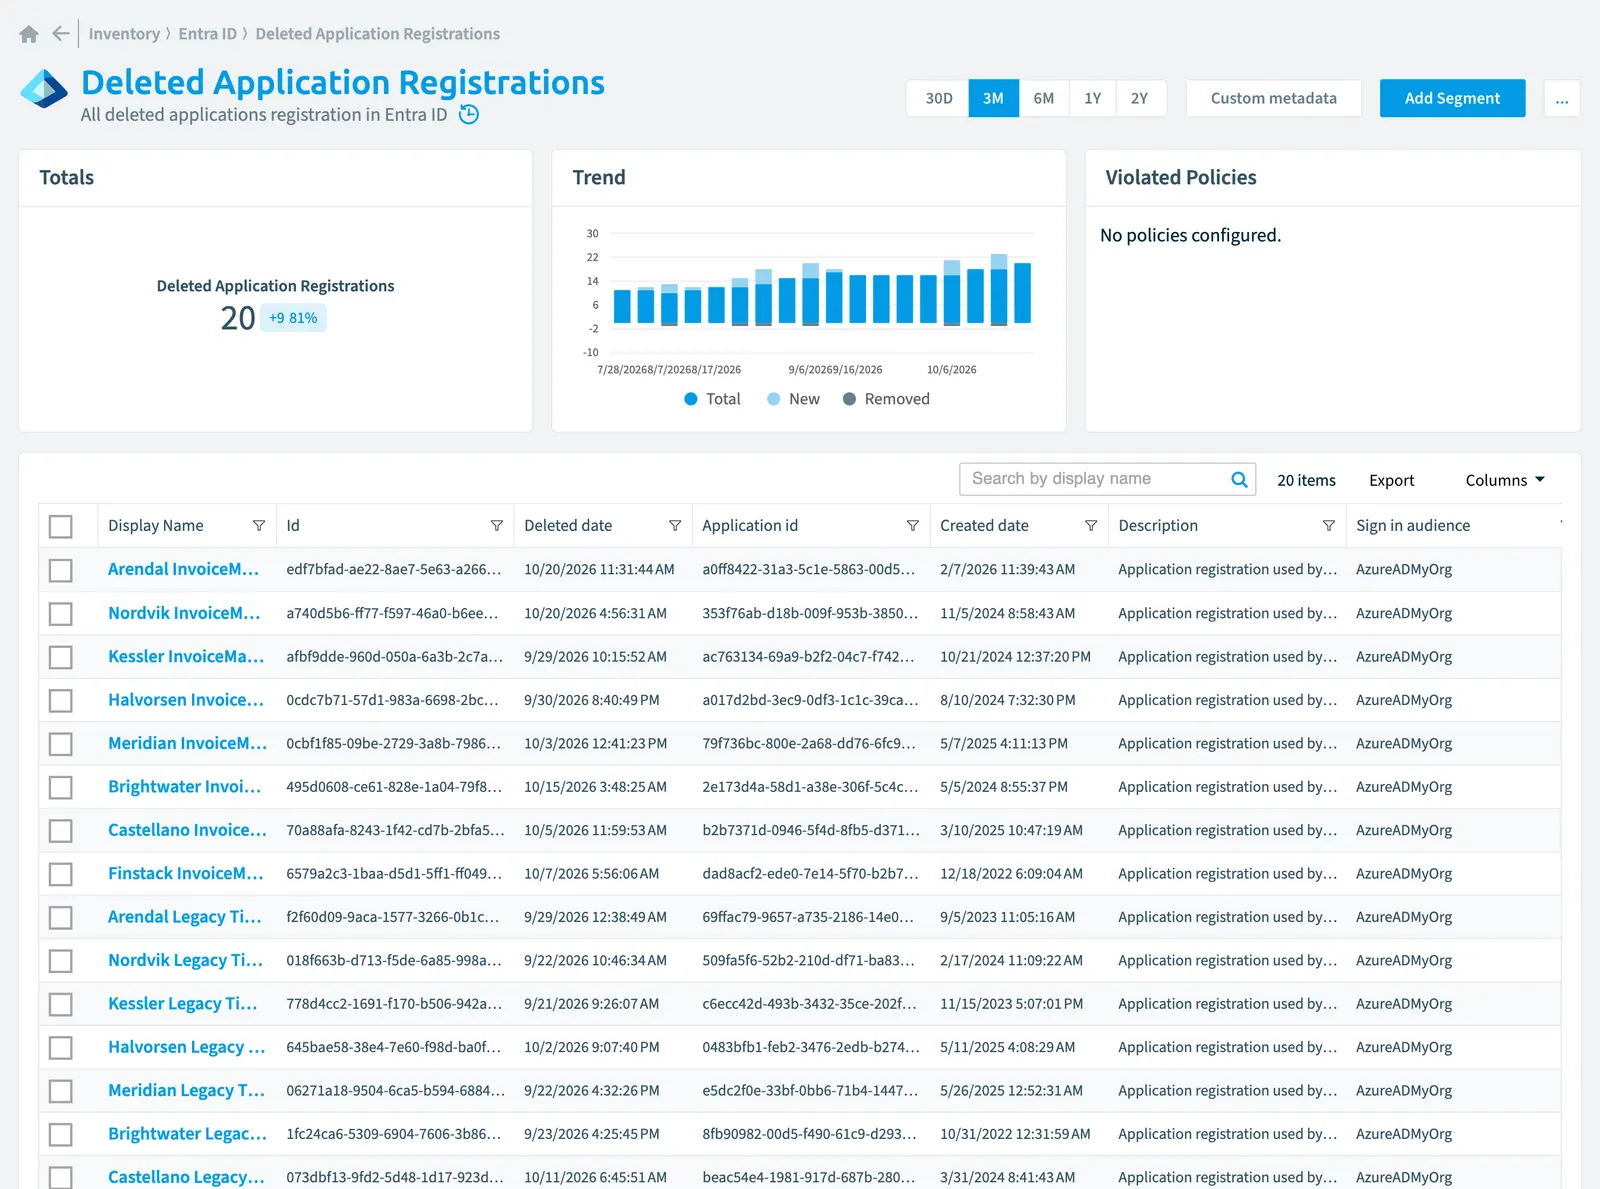Open Application id column filter icon

point(913,526)
